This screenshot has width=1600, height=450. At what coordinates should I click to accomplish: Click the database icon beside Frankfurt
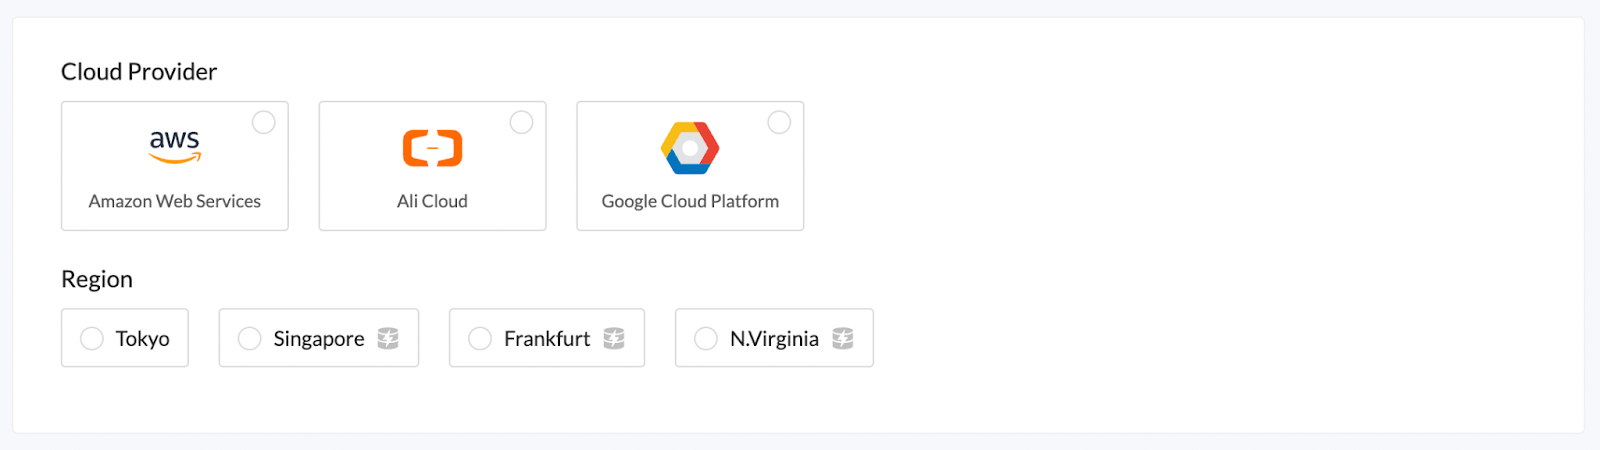click(614, 338)
